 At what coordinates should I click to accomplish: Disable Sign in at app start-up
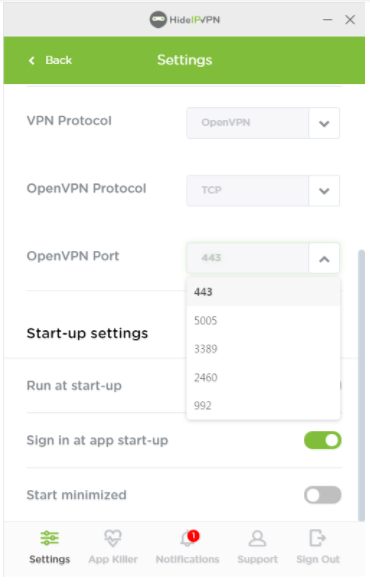323,440
